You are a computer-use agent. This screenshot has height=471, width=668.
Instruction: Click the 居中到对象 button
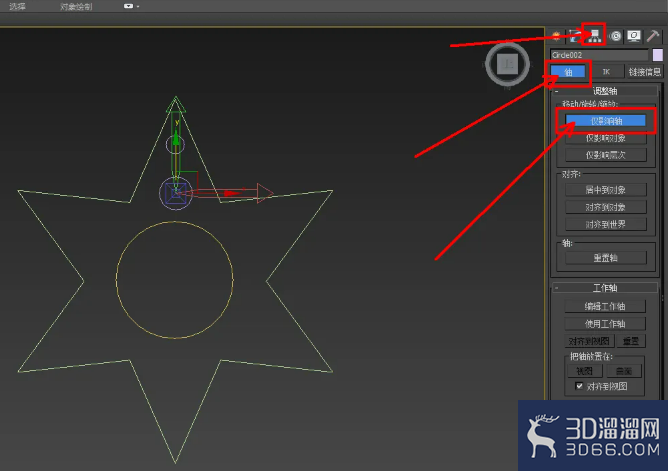coord(606,190)
